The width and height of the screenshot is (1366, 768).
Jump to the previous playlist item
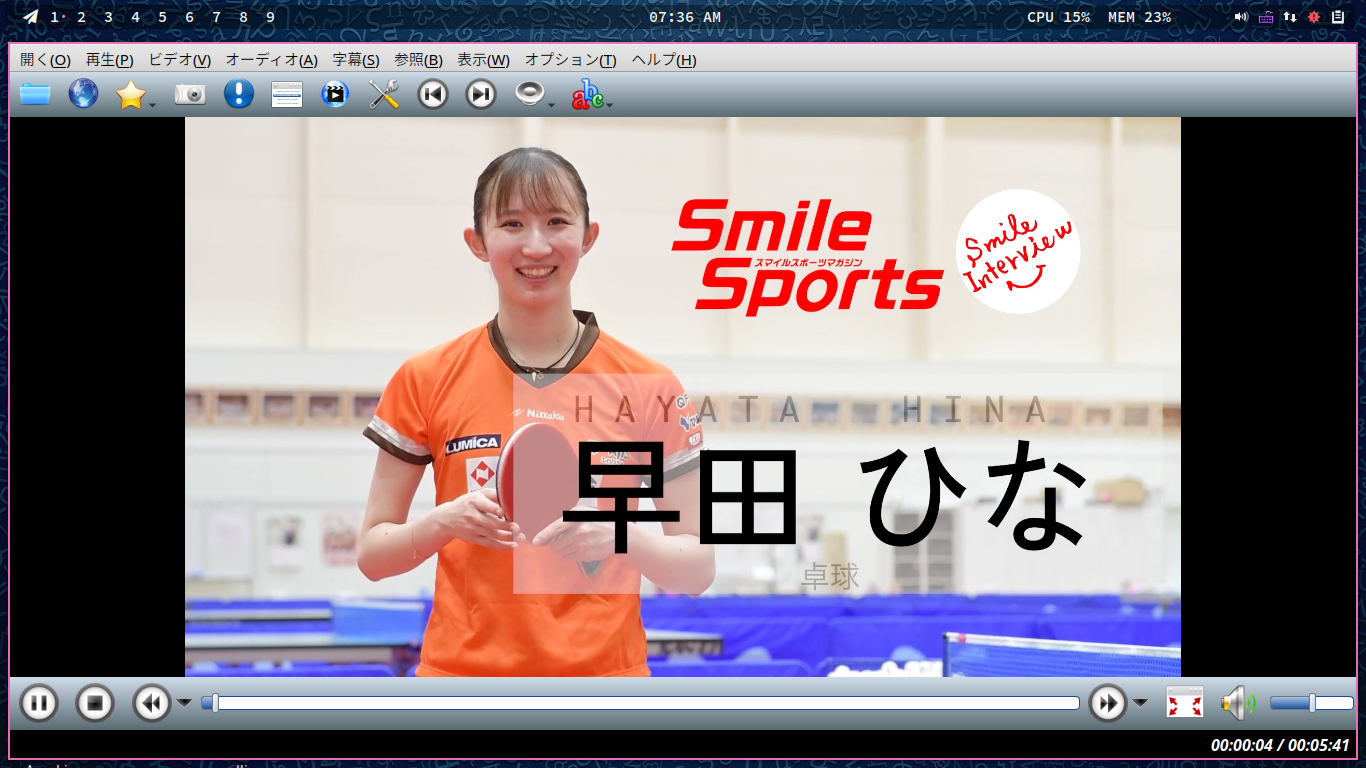coord(432,94)
